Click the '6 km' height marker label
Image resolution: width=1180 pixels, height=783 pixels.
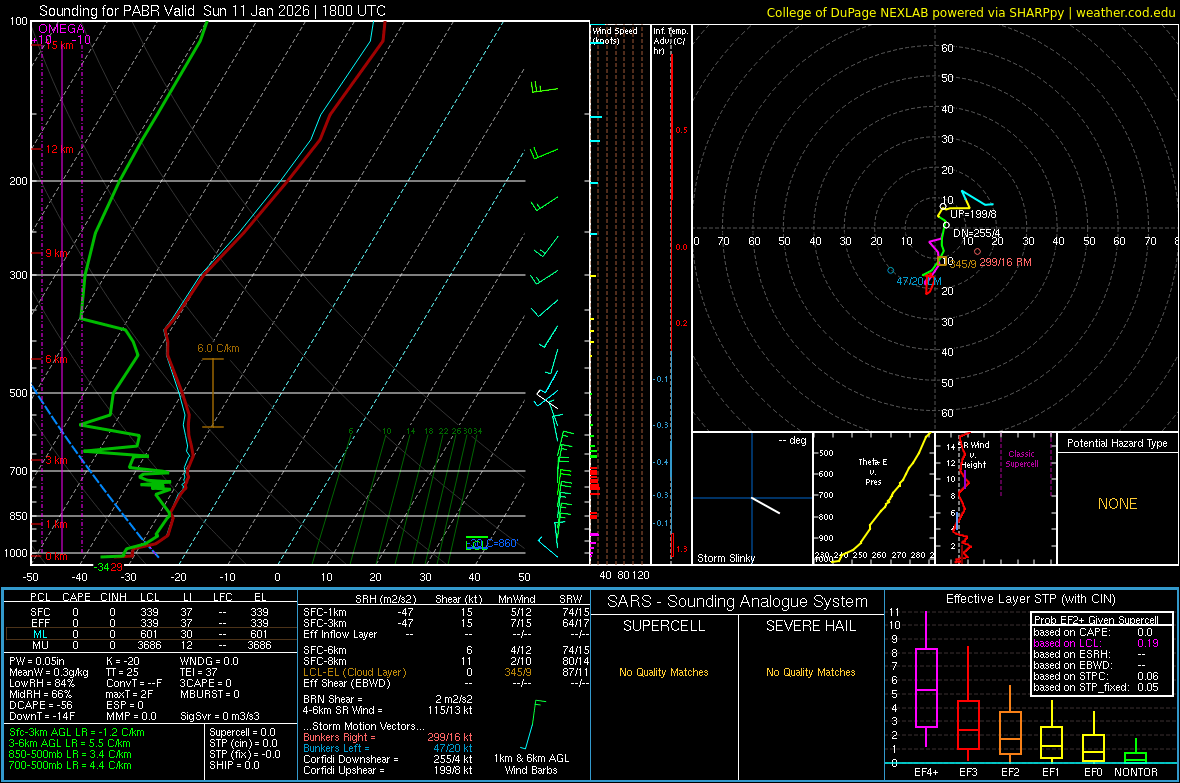coord(56,359)
